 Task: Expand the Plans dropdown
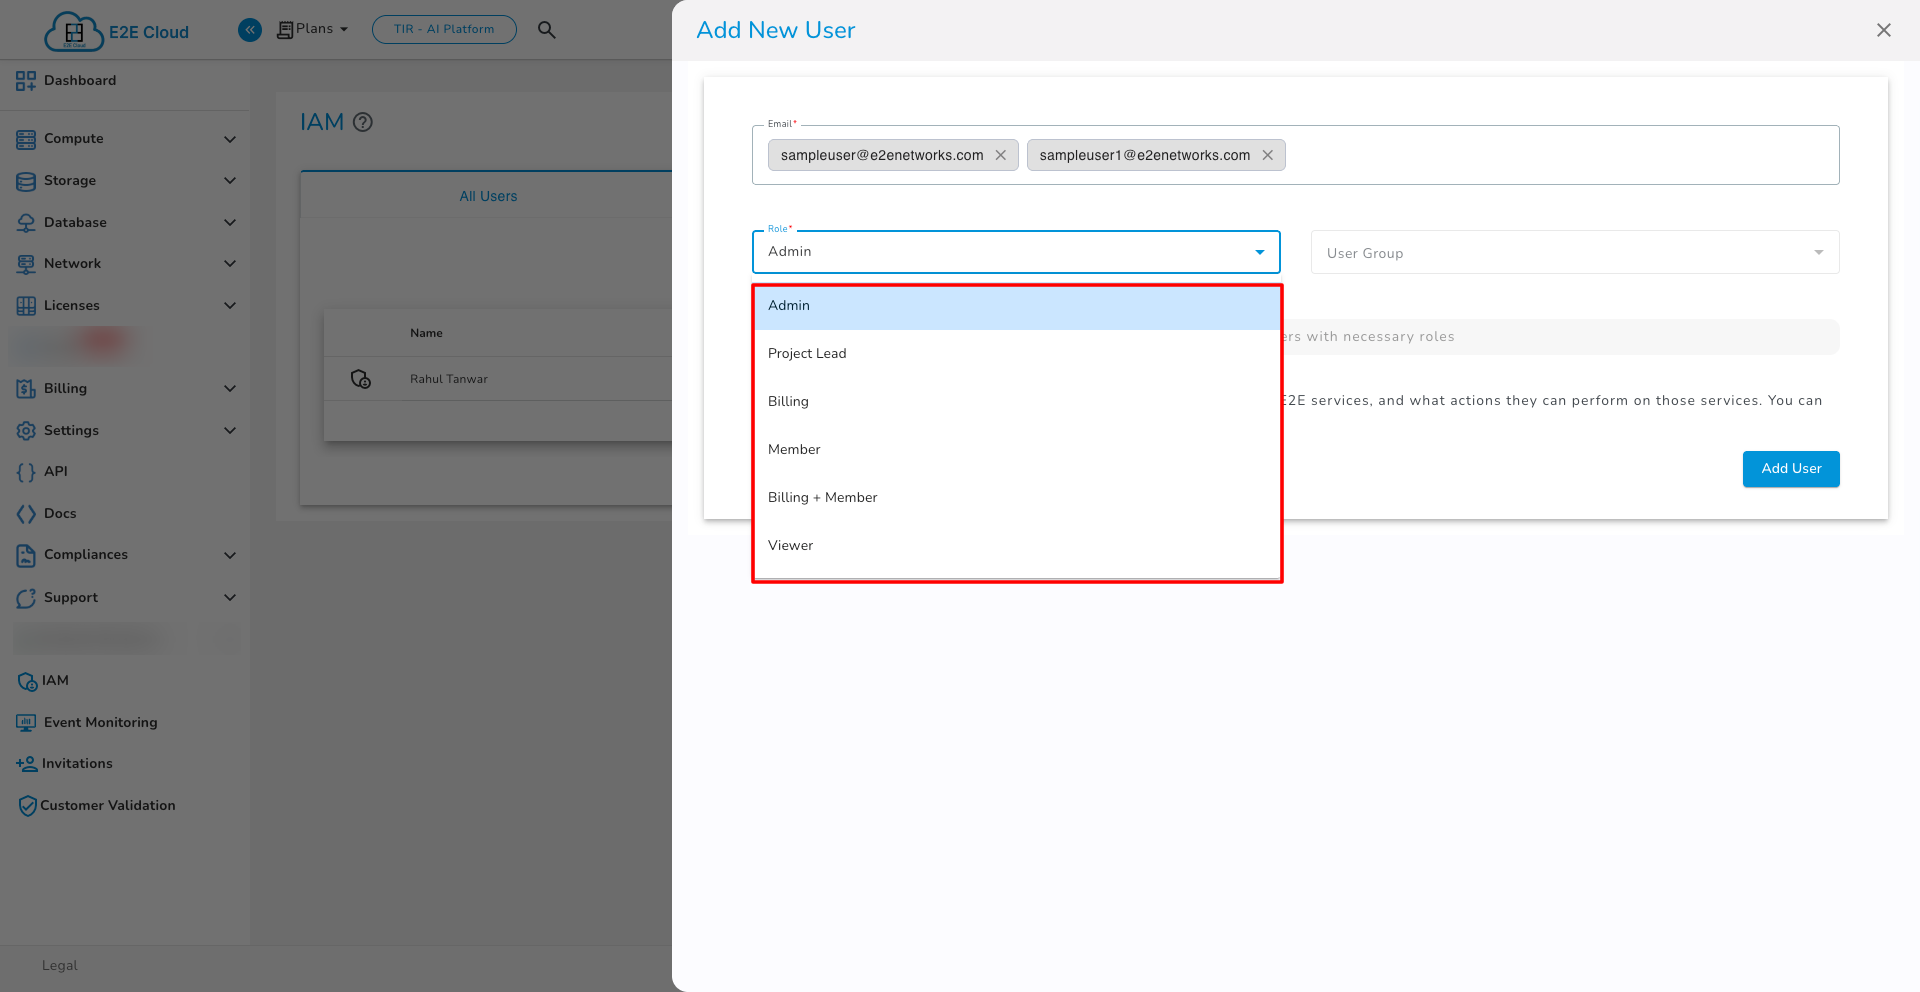click(313, 29)
